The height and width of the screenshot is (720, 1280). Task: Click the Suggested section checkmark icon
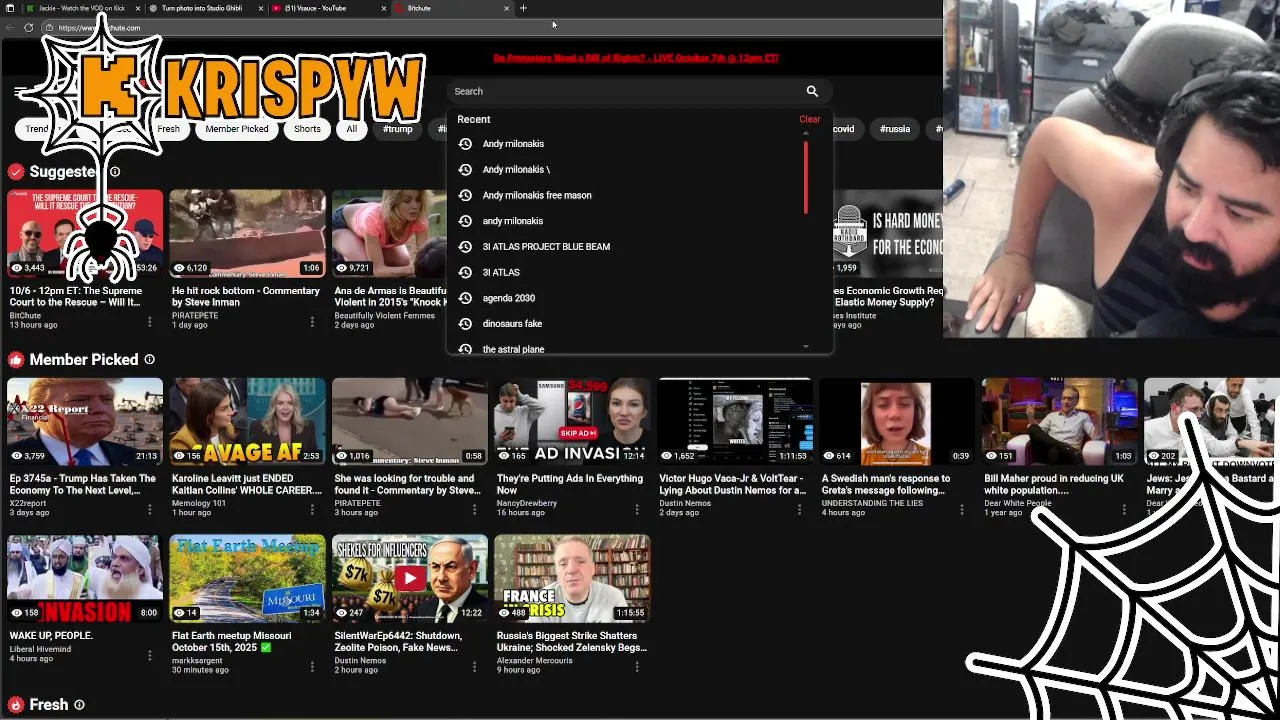[x=16, y=172]
